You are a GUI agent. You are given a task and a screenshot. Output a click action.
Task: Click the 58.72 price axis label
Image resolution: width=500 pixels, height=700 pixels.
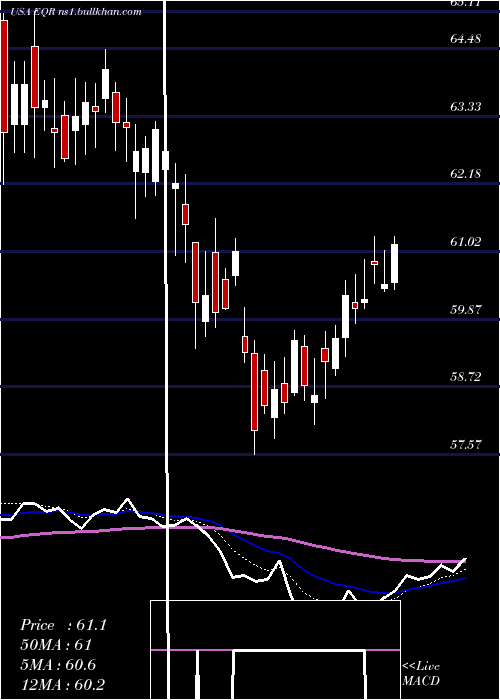(466, 377)
